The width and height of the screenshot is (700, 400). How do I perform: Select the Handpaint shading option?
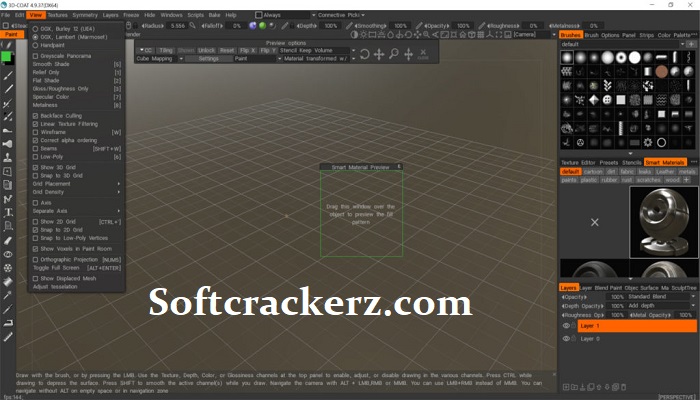pyautogui.click(x=48, y=45)
